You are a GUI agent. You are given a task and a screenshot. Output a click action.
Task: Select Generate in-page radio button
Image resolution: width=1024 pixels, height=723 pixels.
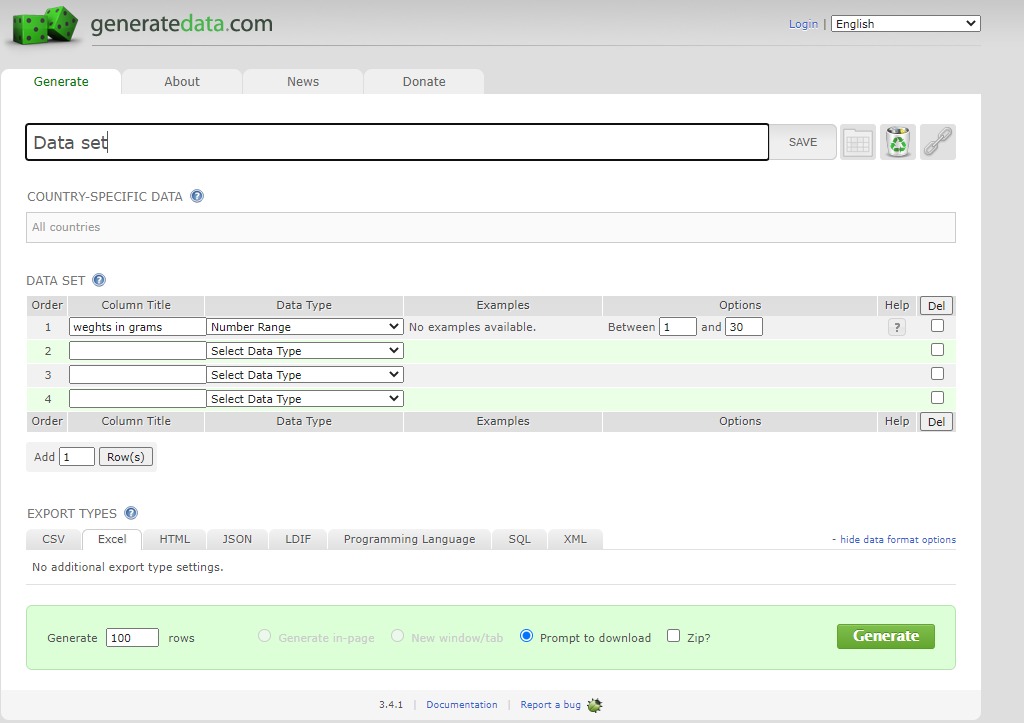(264, 635)
